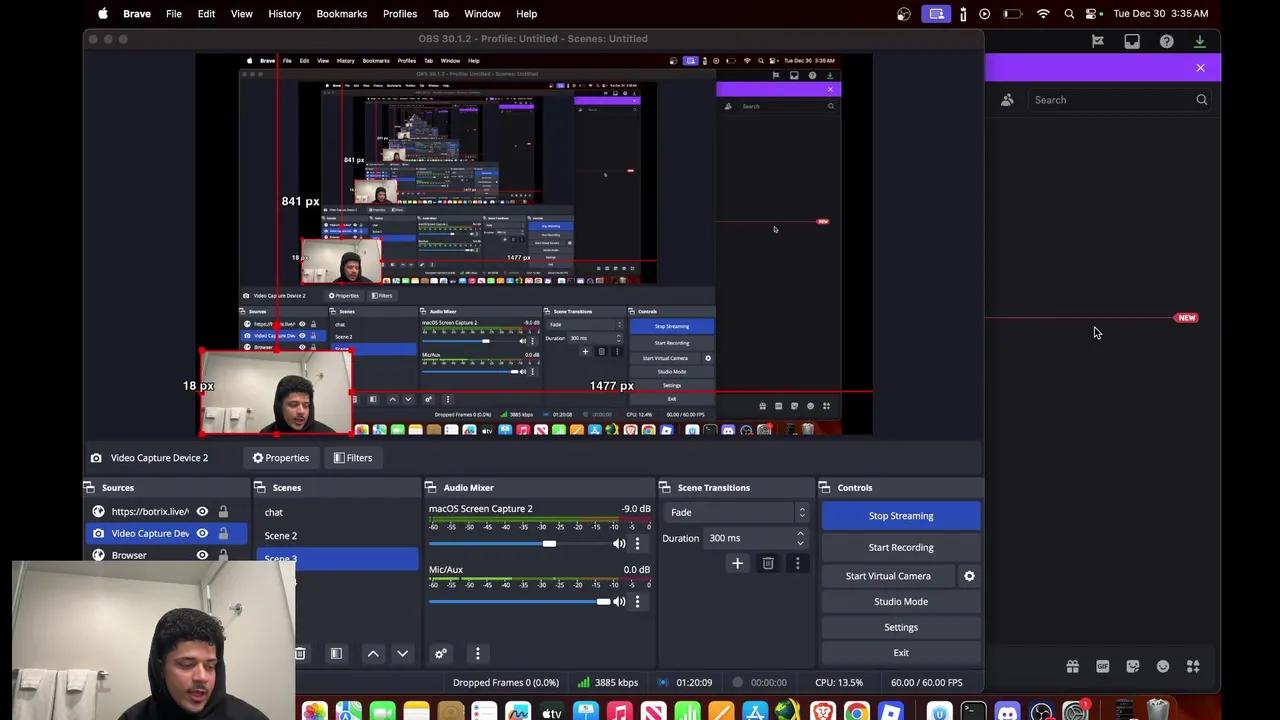The height and width of the screenshot is (720, 1280).
Task: Click the Scenes filter icon
Action: pyautogui.click(x=336, y=653)
